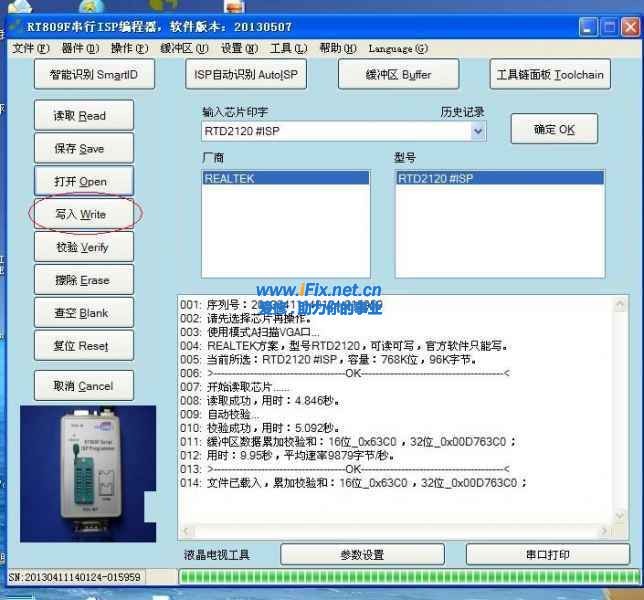The image size is (644, 600).
Task: Click the ISP AutoISP detect button
Action: [x=246, y=74]
